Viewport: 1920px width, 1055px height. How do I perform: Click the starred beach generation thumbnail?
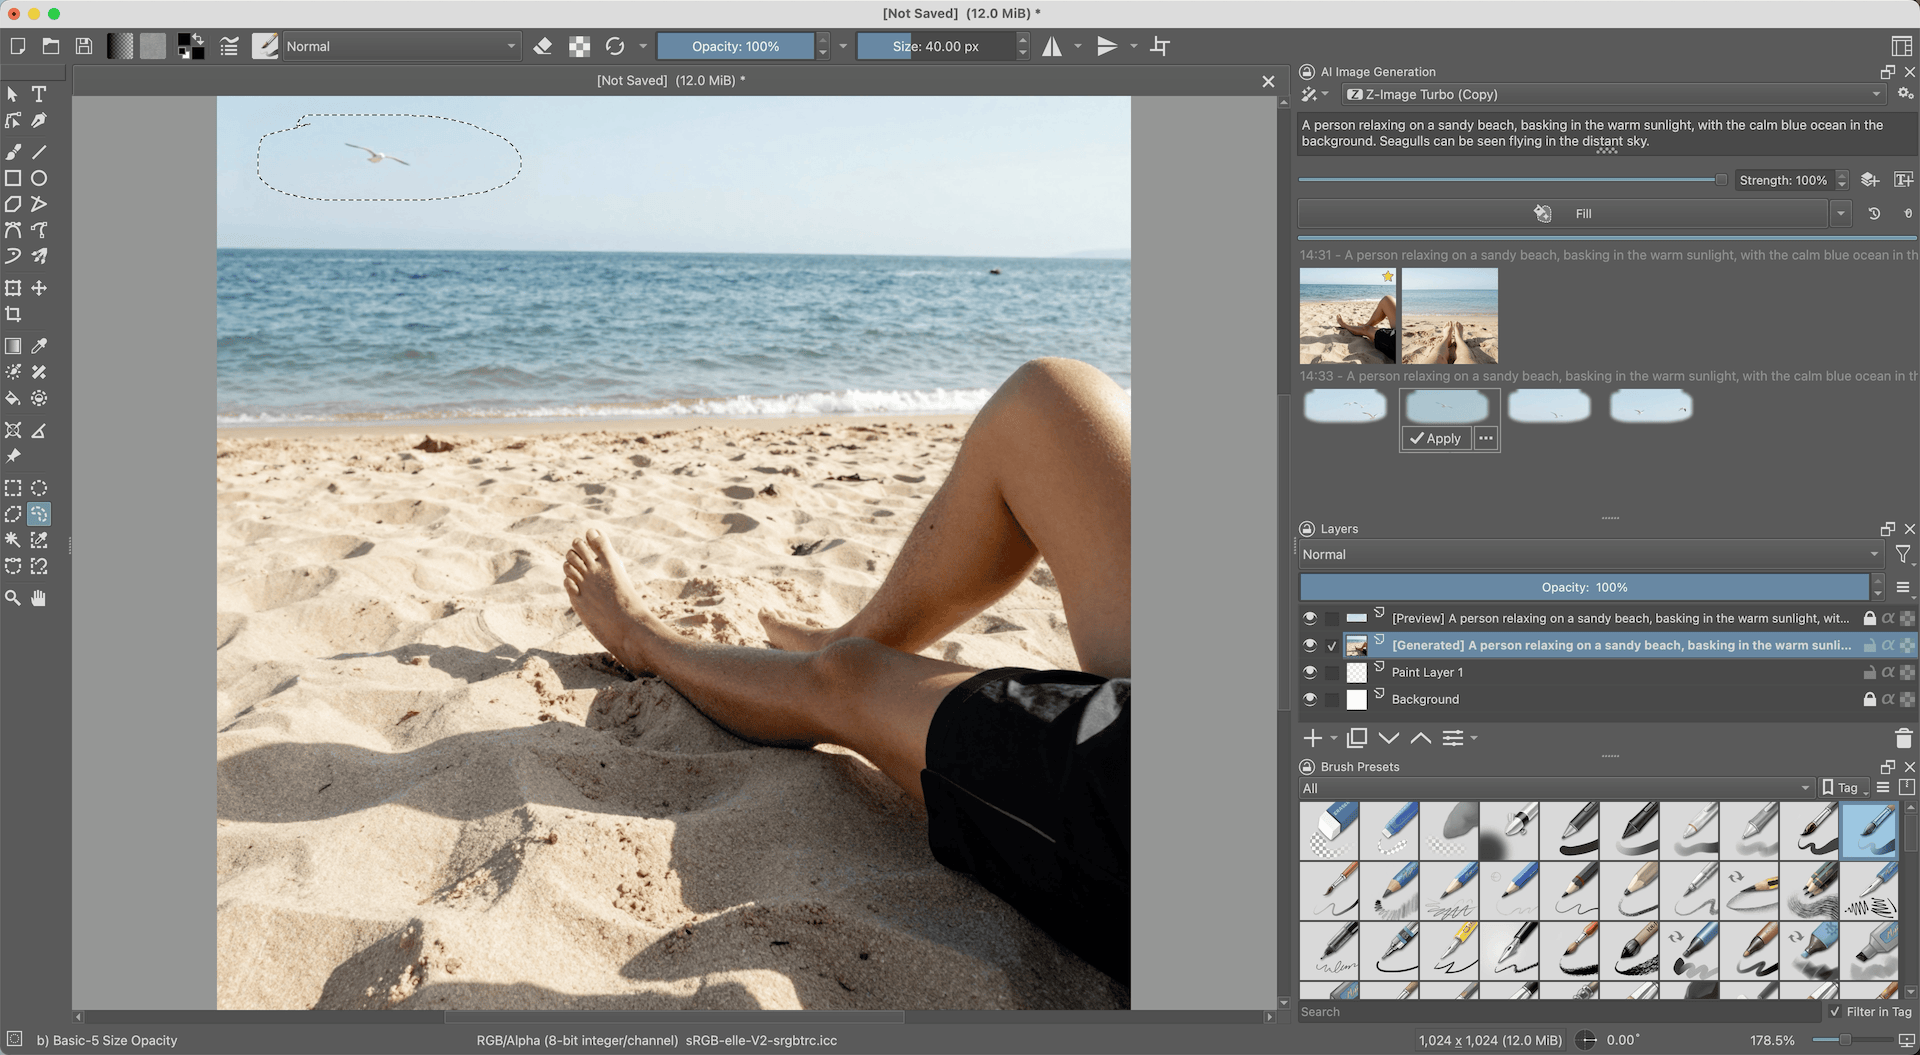click(x=1347, y=315)
